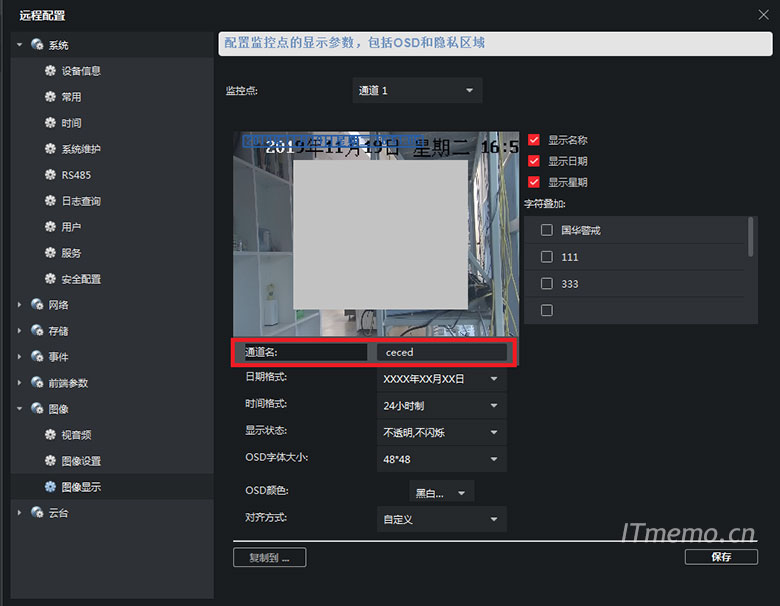
Task: Open the 时间格式 24小时制 dropdown
Action: pos(442,405)
